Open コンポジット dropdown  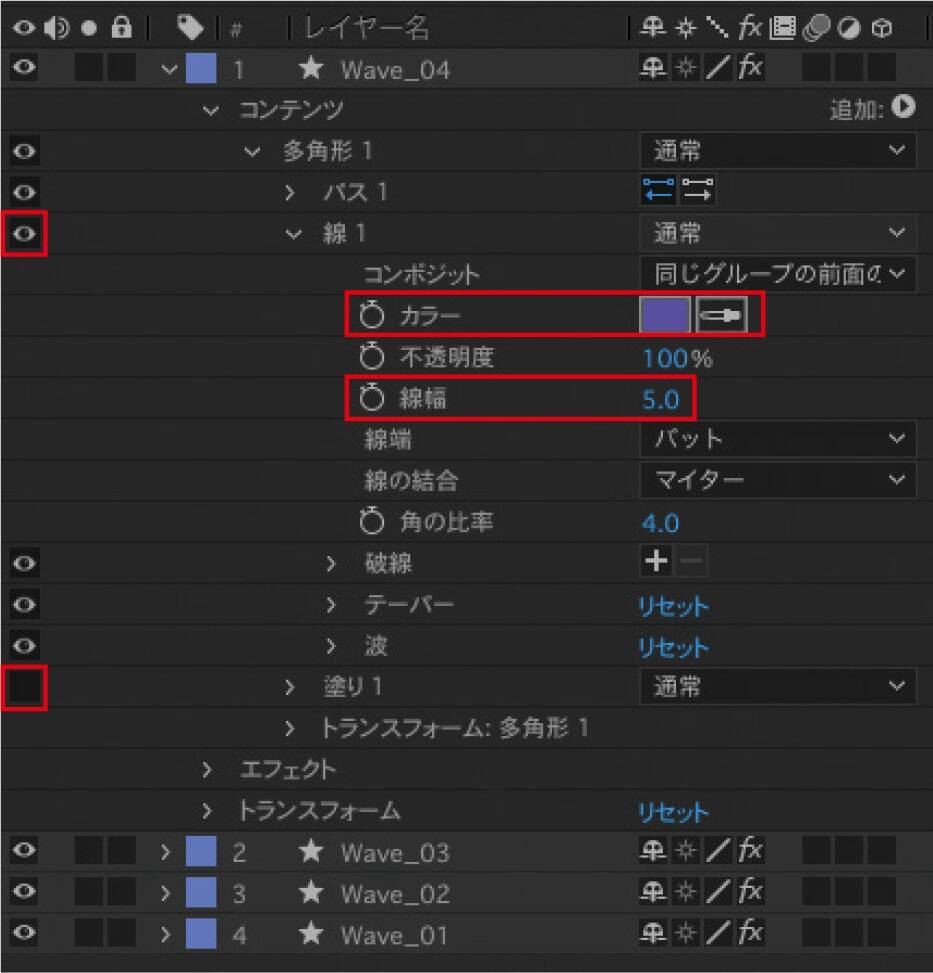coord(778,274)
